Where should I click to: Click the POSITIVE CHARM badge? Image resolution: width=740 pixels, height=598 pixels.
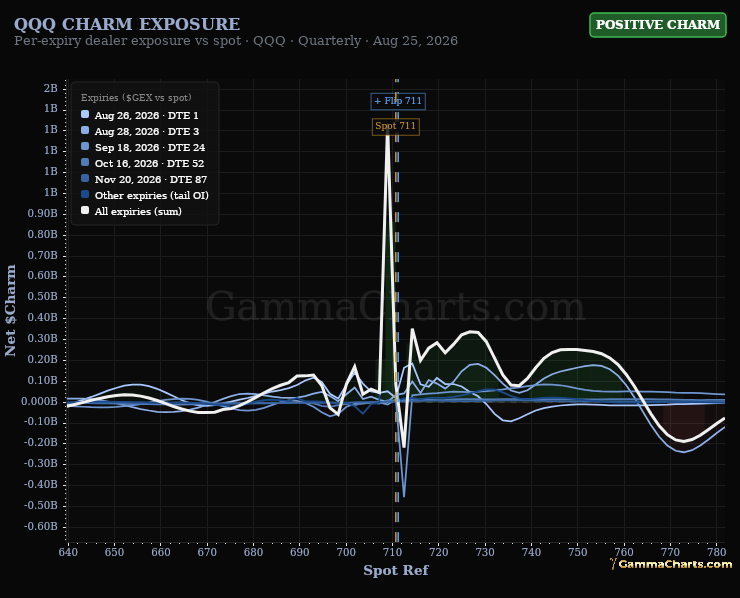pyautogui.click(x=657, y=25)
